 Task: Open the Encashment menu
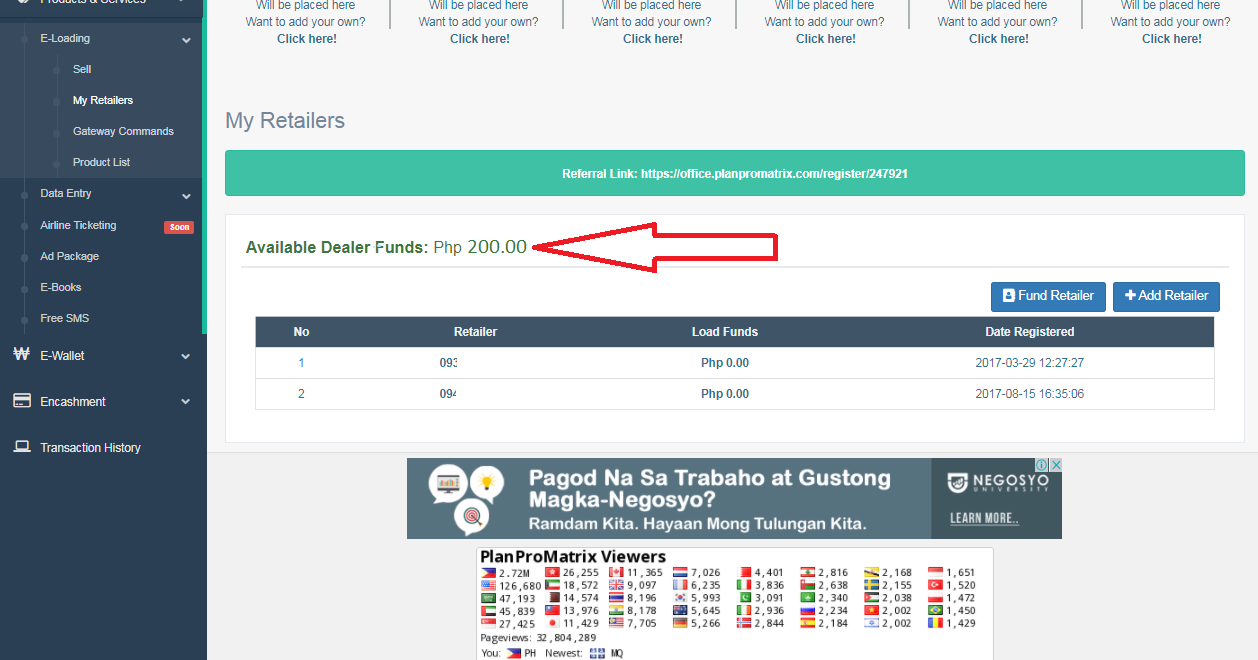pos(73,401)
